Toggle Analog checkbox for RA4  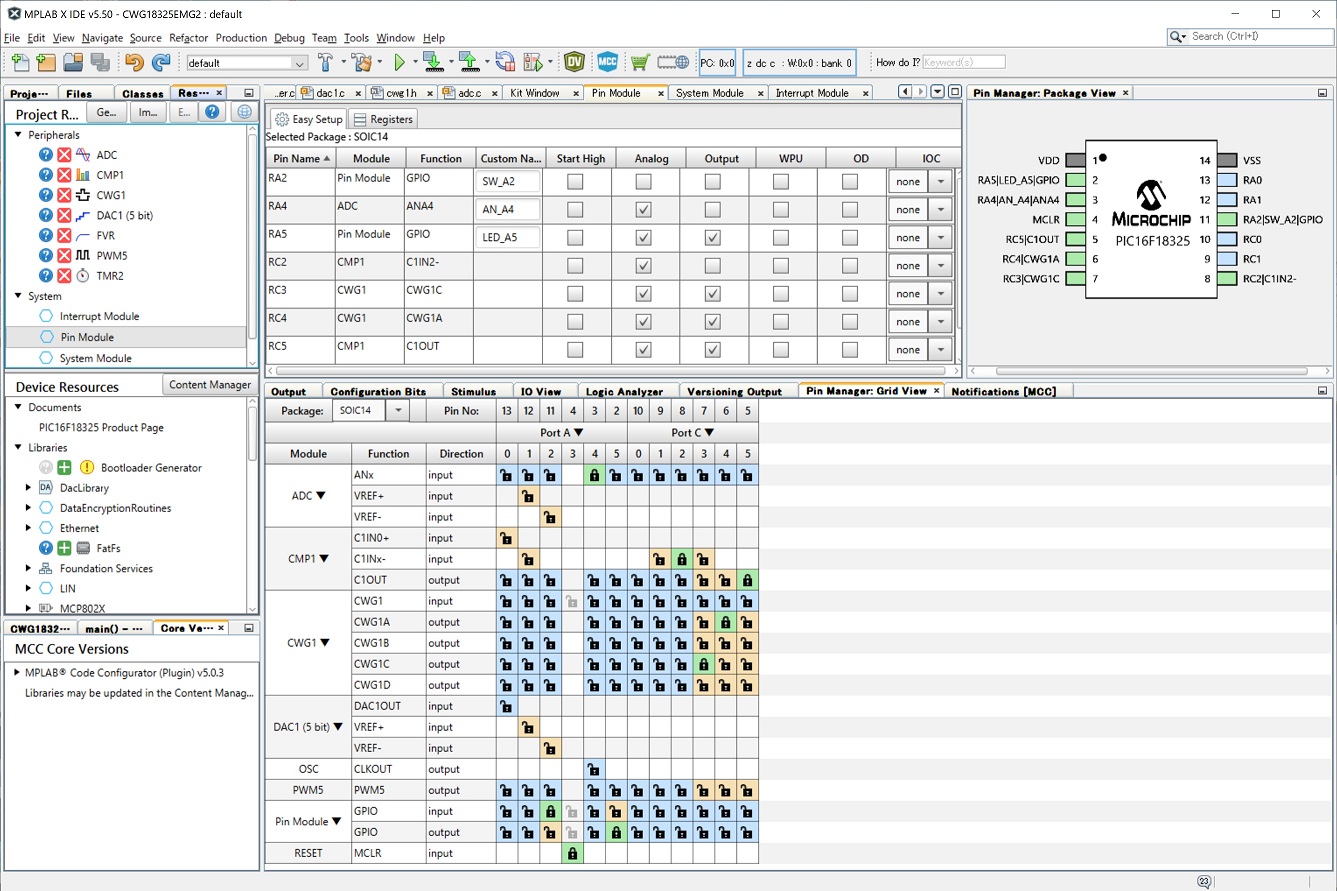click(x=644, y=210)
